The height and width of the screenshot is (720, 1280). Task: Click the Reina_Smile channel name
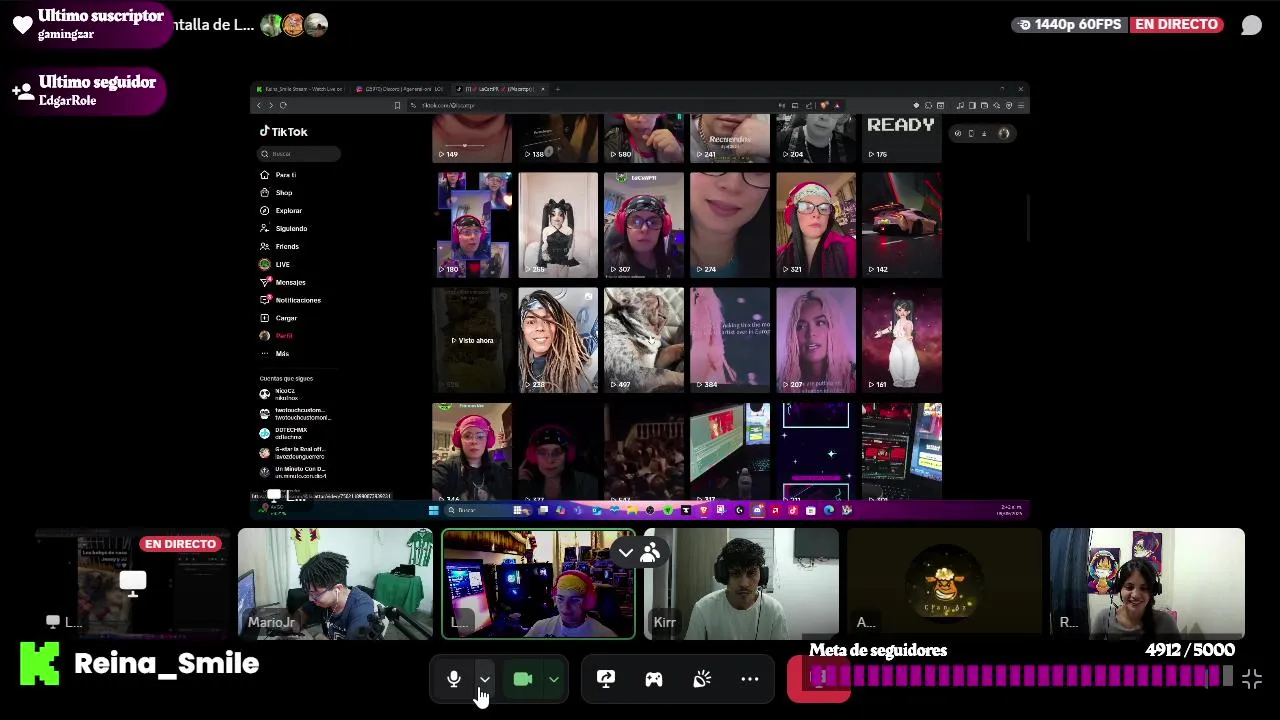coord(166,664)
